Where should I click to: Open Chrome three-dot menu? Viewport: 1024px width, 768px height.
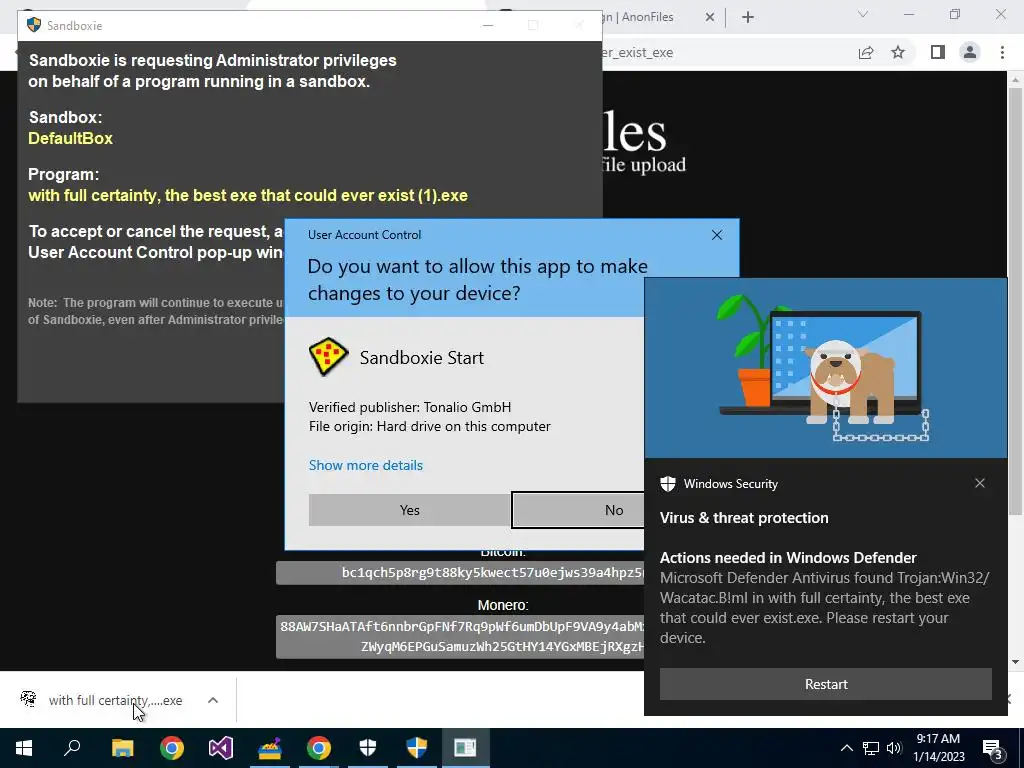(x=1002, y=52)
